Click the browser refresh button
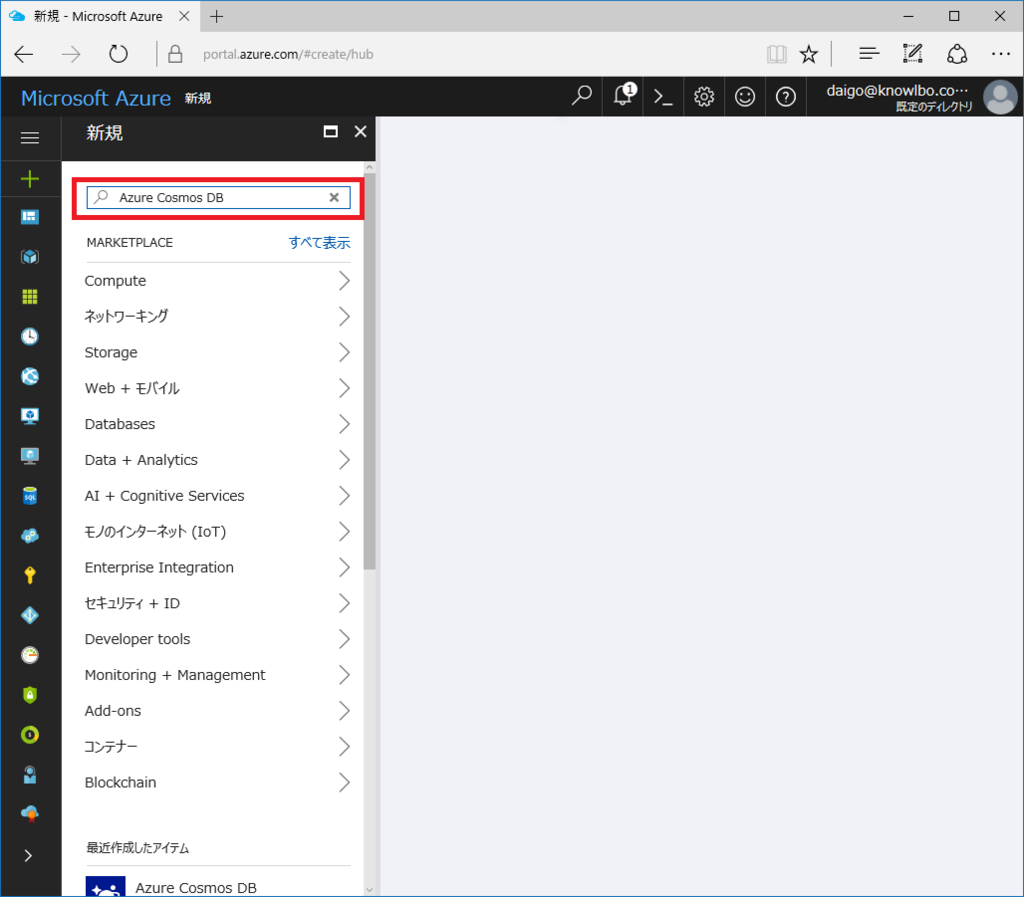The height and width of the screenshot is (897, 1024). click(x=118, y=54)
